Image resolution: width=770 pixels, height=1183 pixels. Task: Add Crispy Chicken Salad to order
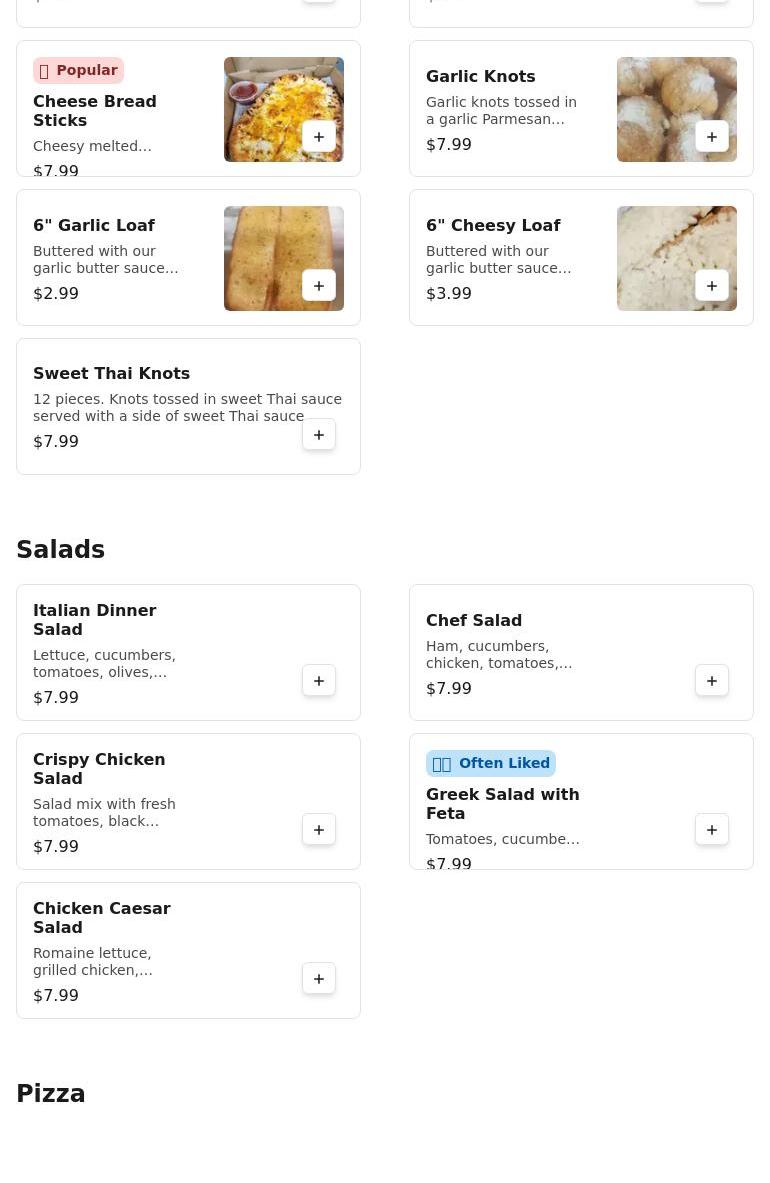319,830
